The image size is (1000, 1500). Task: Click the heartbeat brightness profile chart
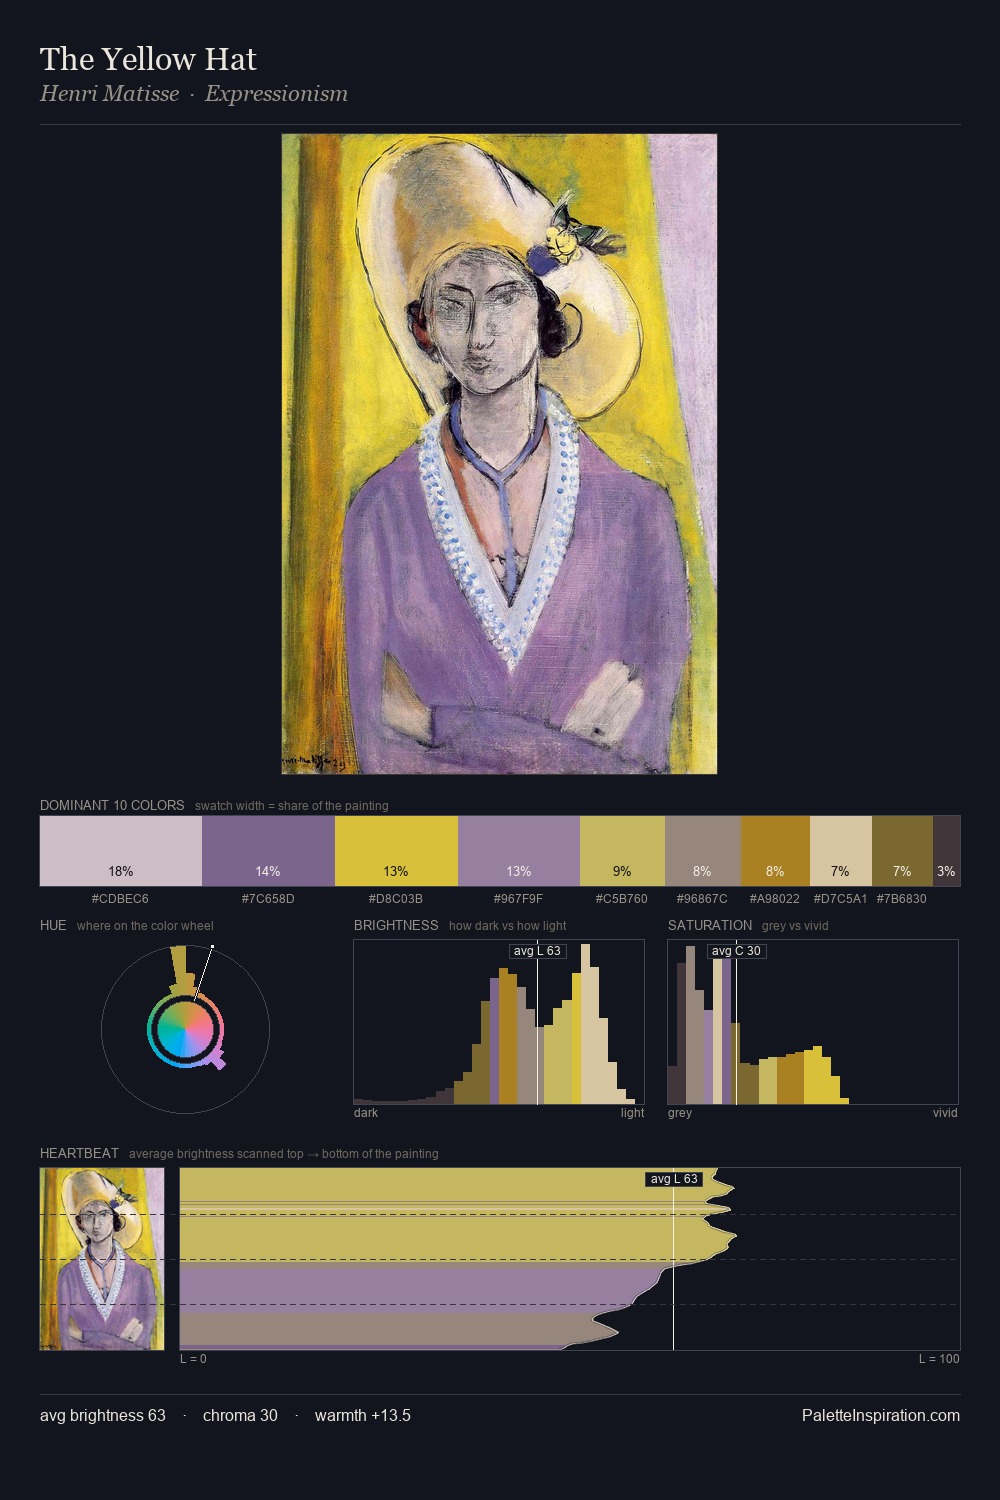point(570,1259)
